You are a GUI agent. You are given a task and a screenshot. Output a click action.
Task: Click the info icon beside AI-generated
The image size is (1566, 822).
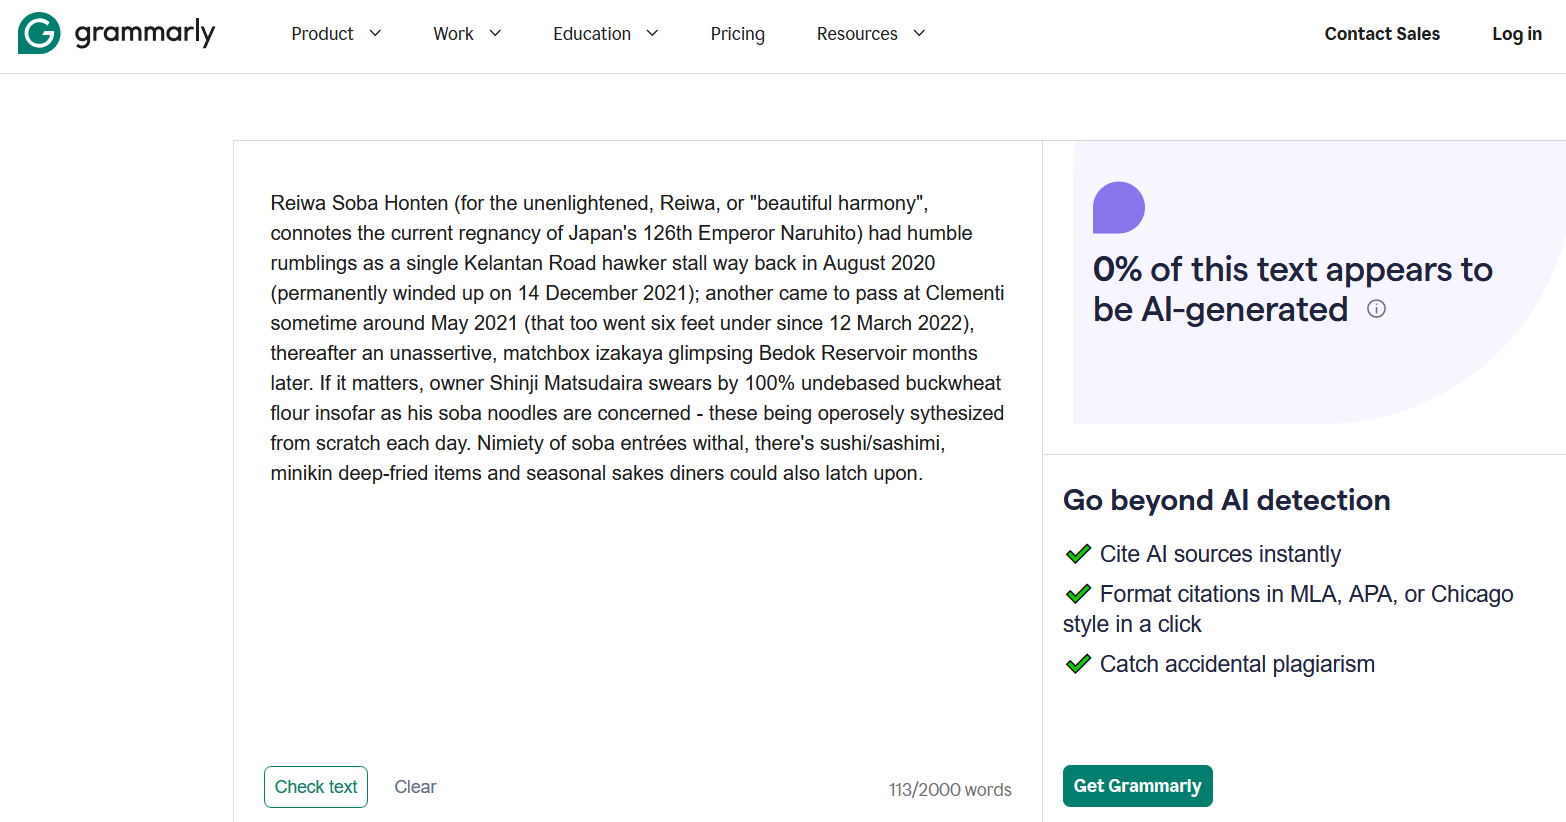point(1377,309)
